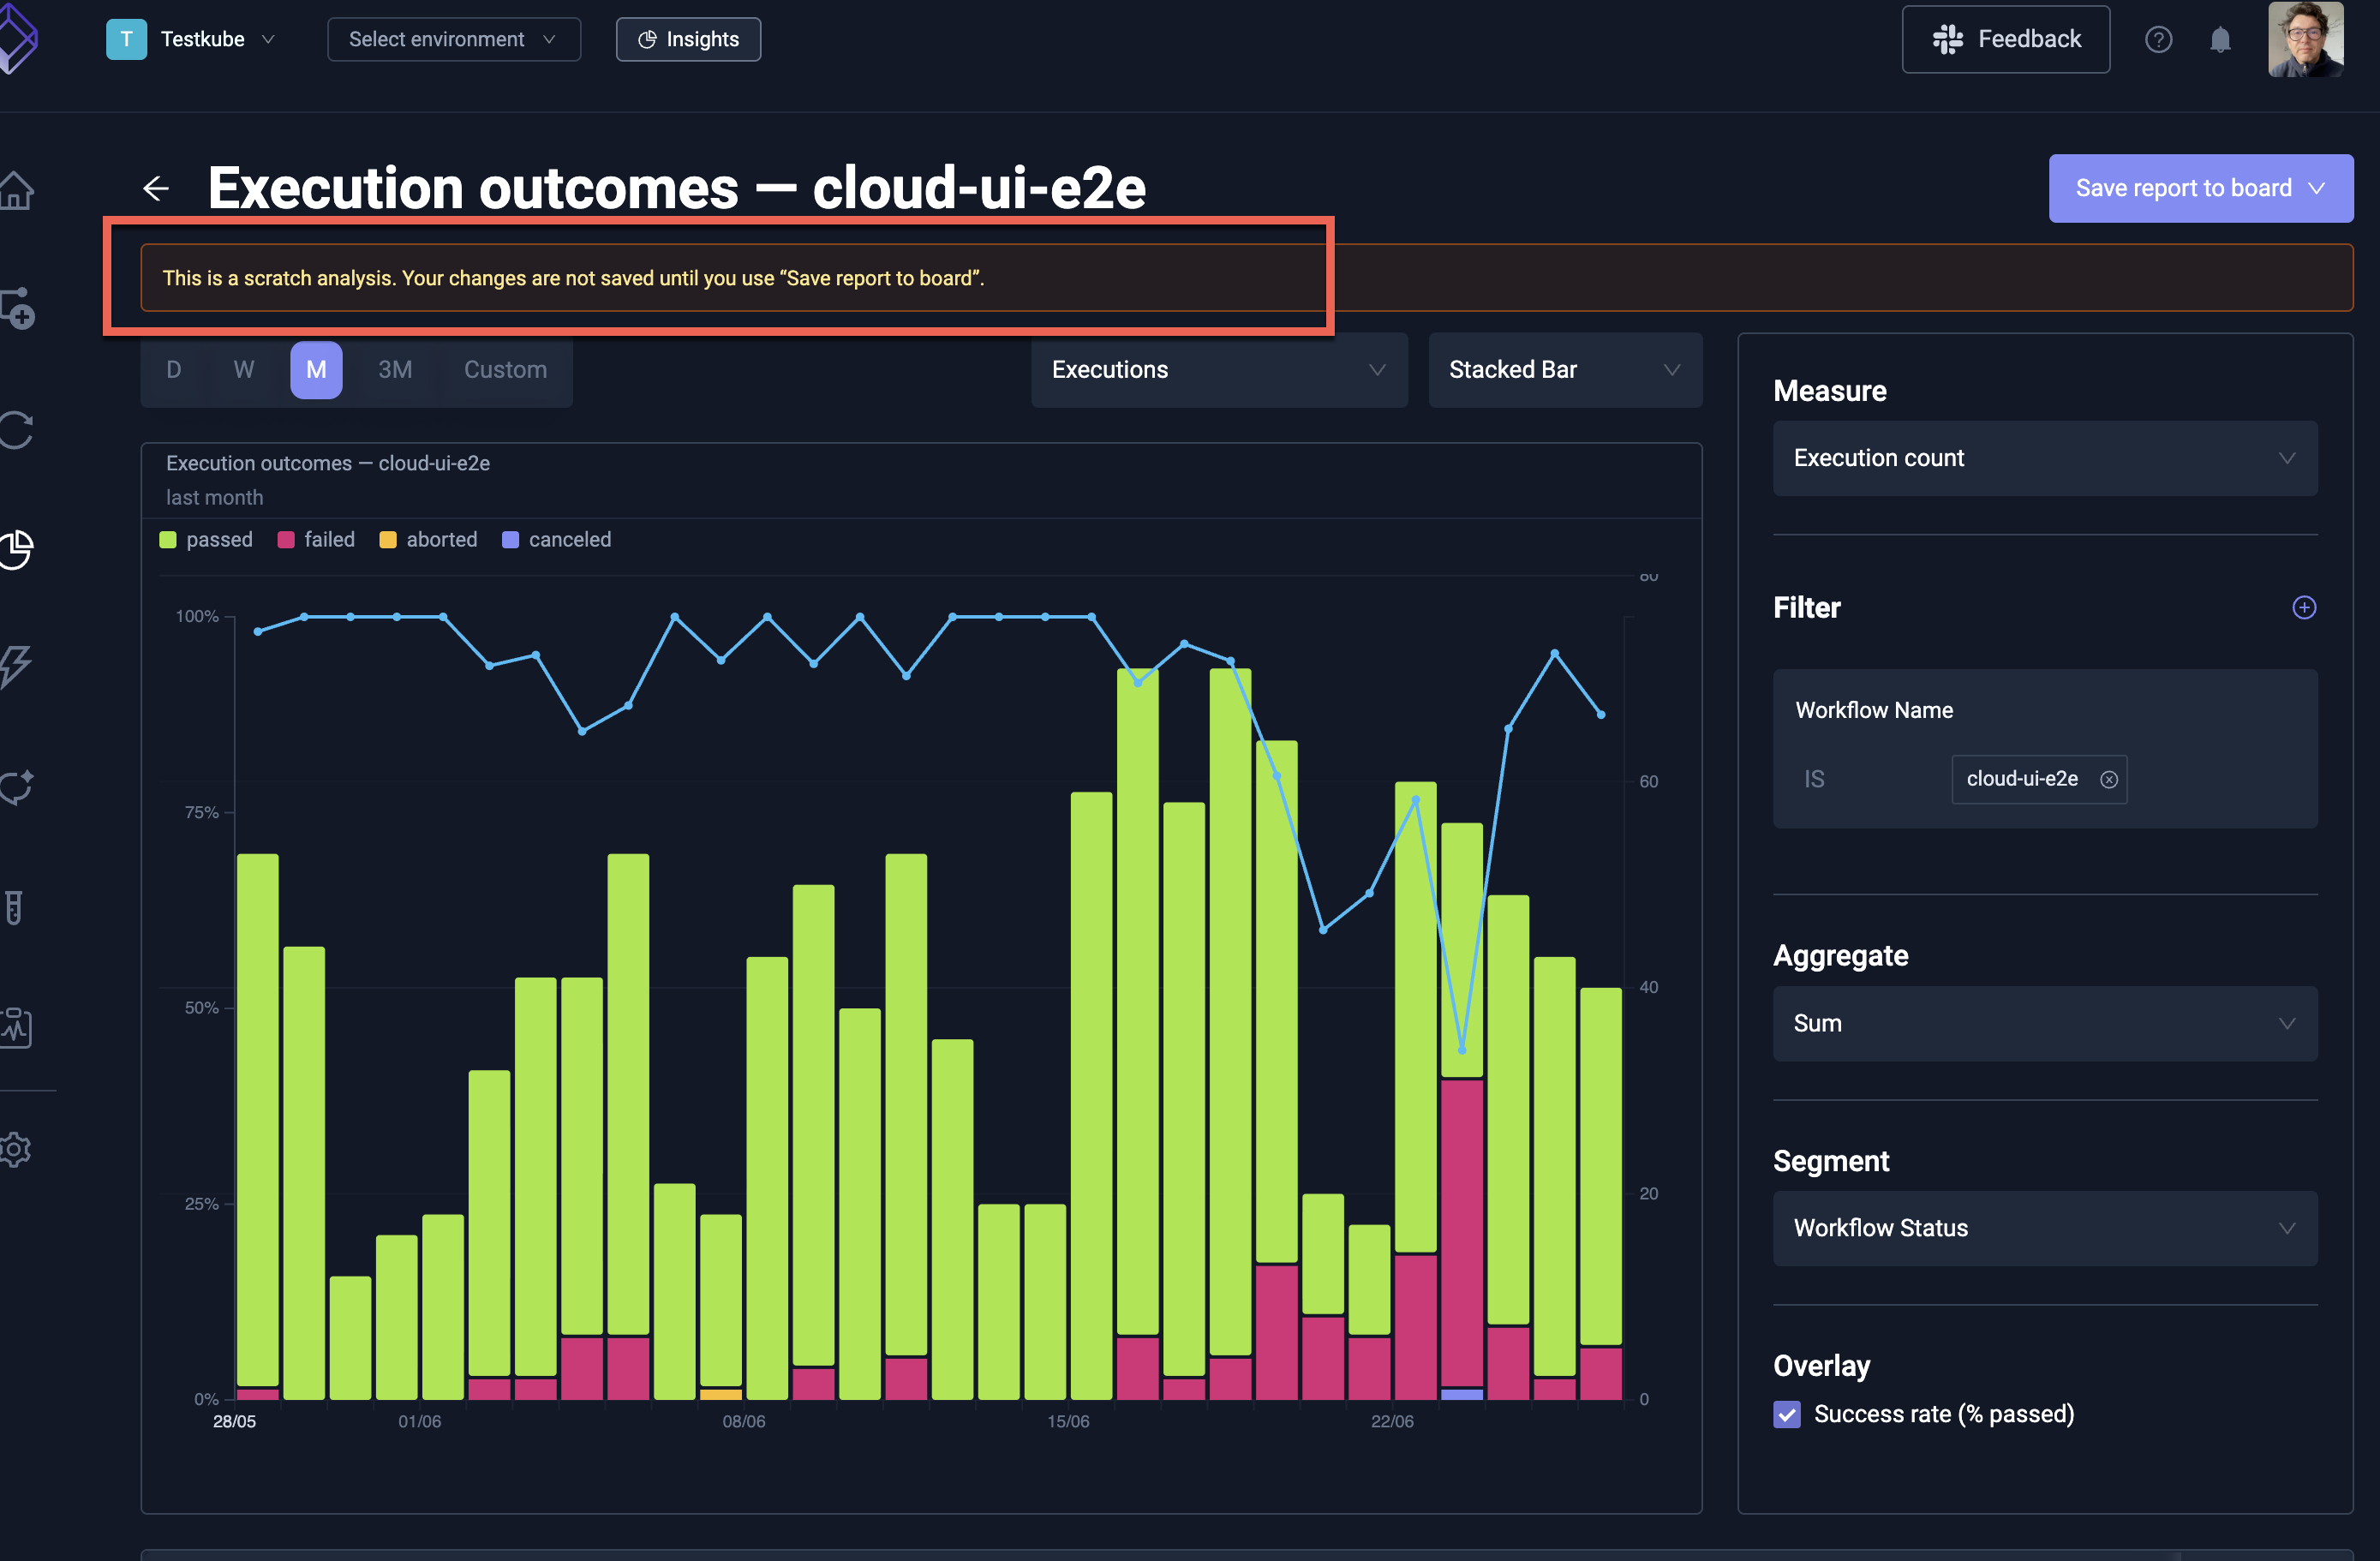The image size is (2380, 1561).
Task: Open the refresh-style executions sidebar icon
Action: pos(17,430)
